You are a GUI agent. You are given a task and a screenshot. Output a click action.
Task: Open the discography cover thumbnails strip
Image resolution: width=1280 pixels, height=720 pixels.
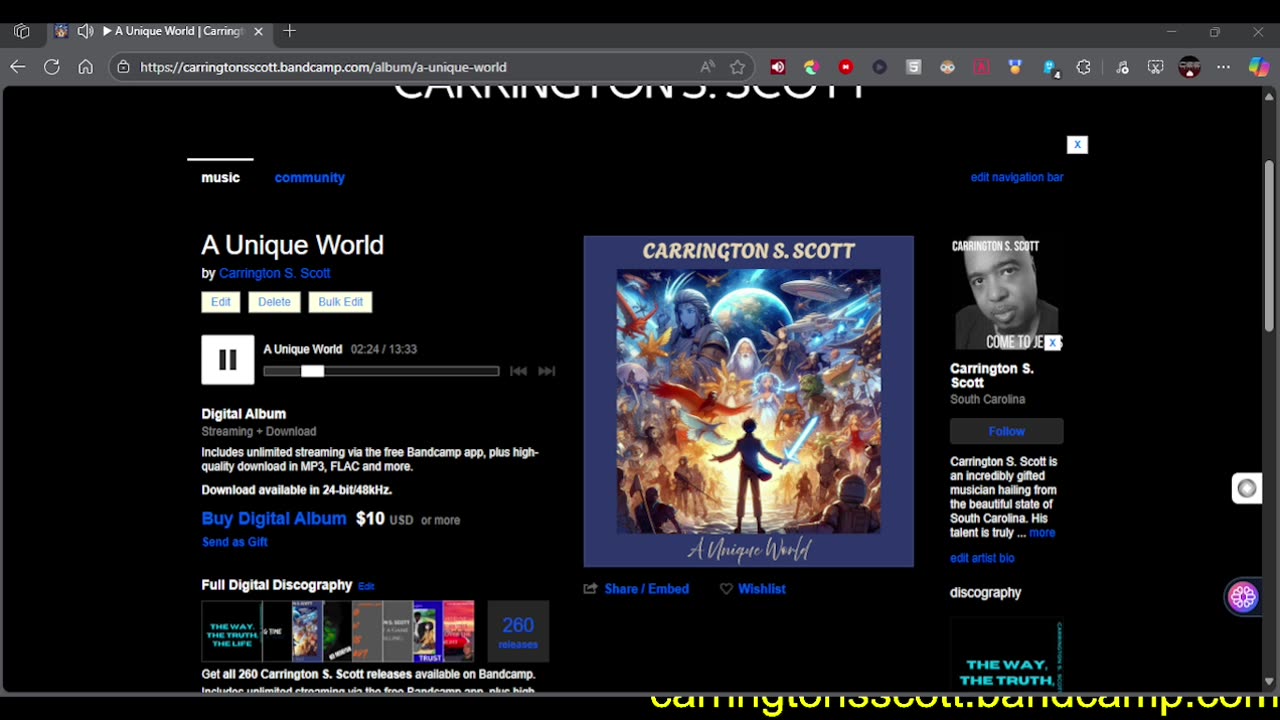(338, 631)
